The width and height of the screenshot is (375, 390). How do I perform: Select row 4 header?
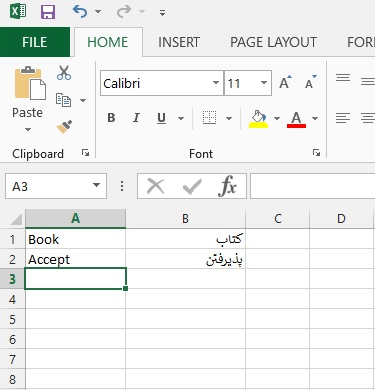[12, 299]
